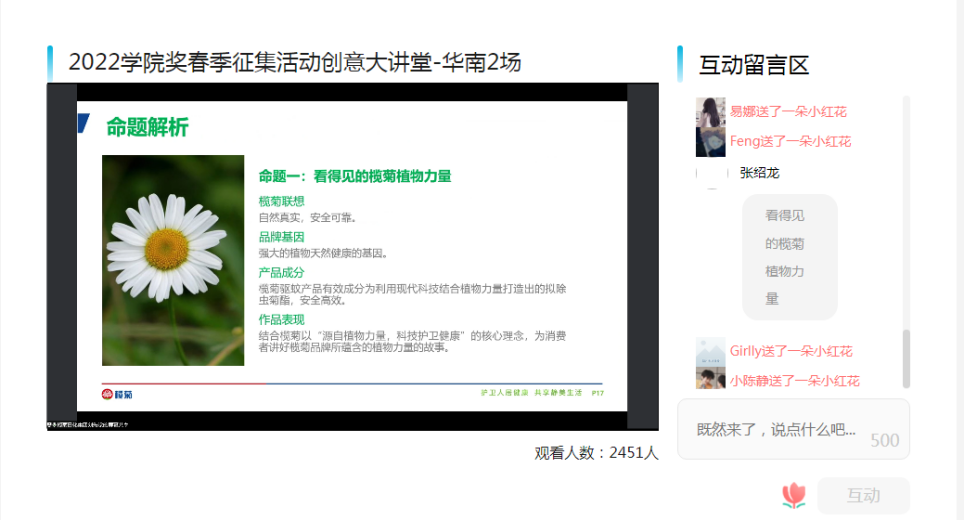964x520 pixels.
Task: Click '小陈静送了一朵小红花' message
Action: click(x=795, y=380)
